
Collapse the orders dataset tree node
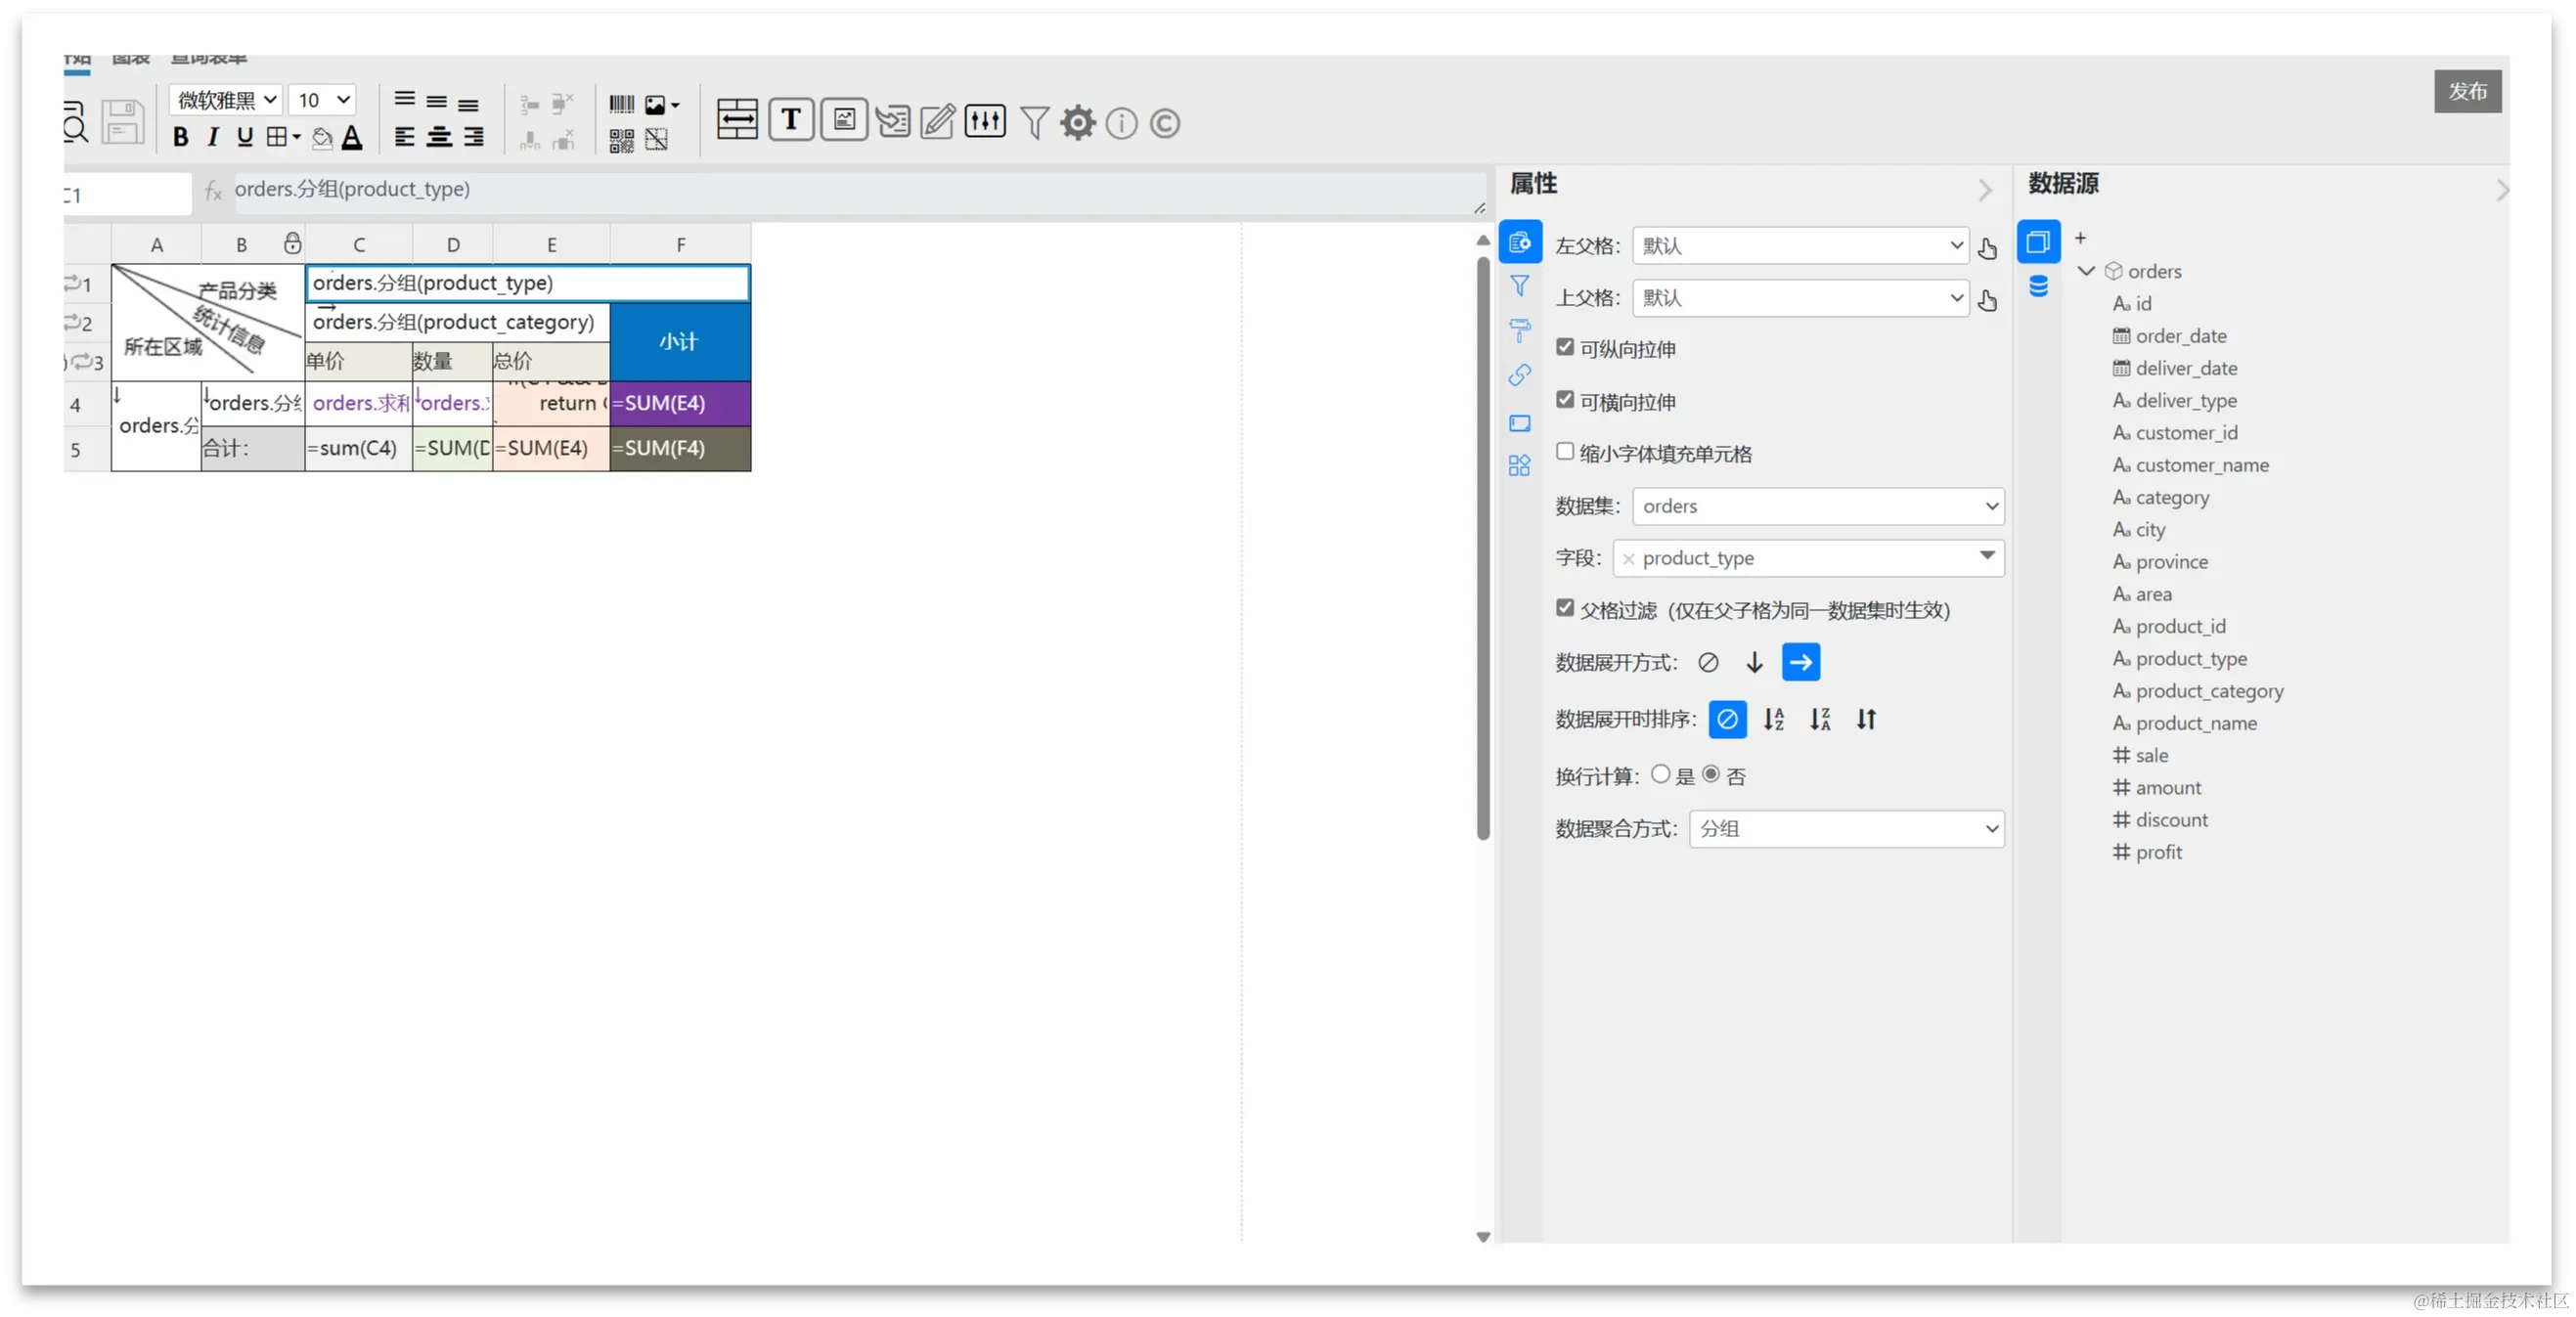(2086, 271)
